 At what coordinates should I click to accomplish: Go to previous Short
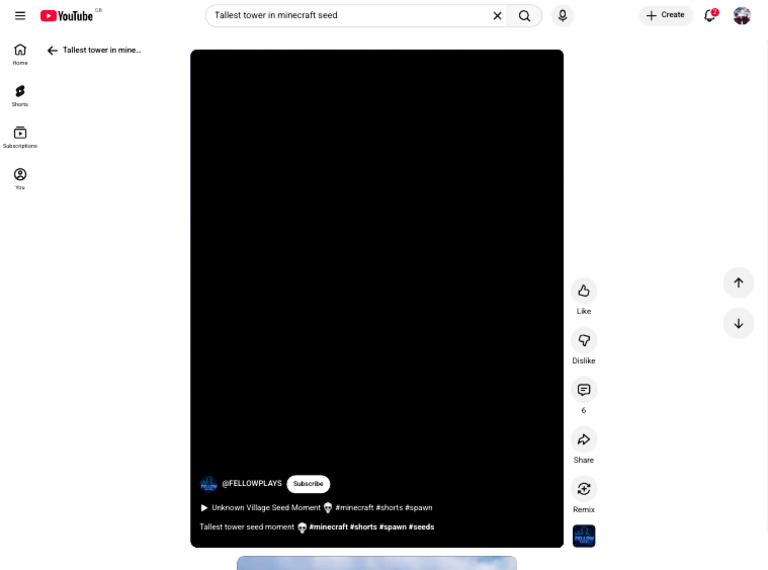click(x=738, y=283)
